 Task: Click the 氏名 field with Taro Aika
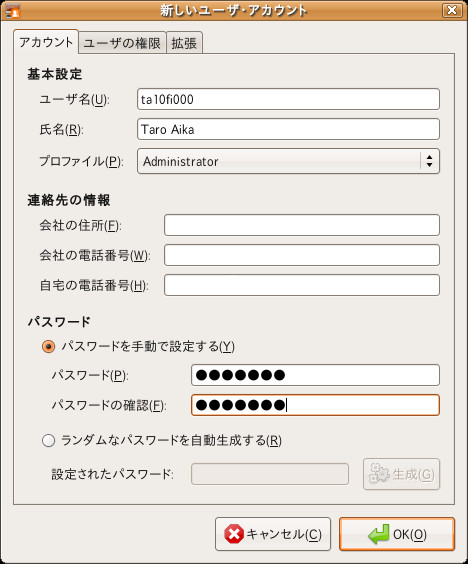(288, 129)
